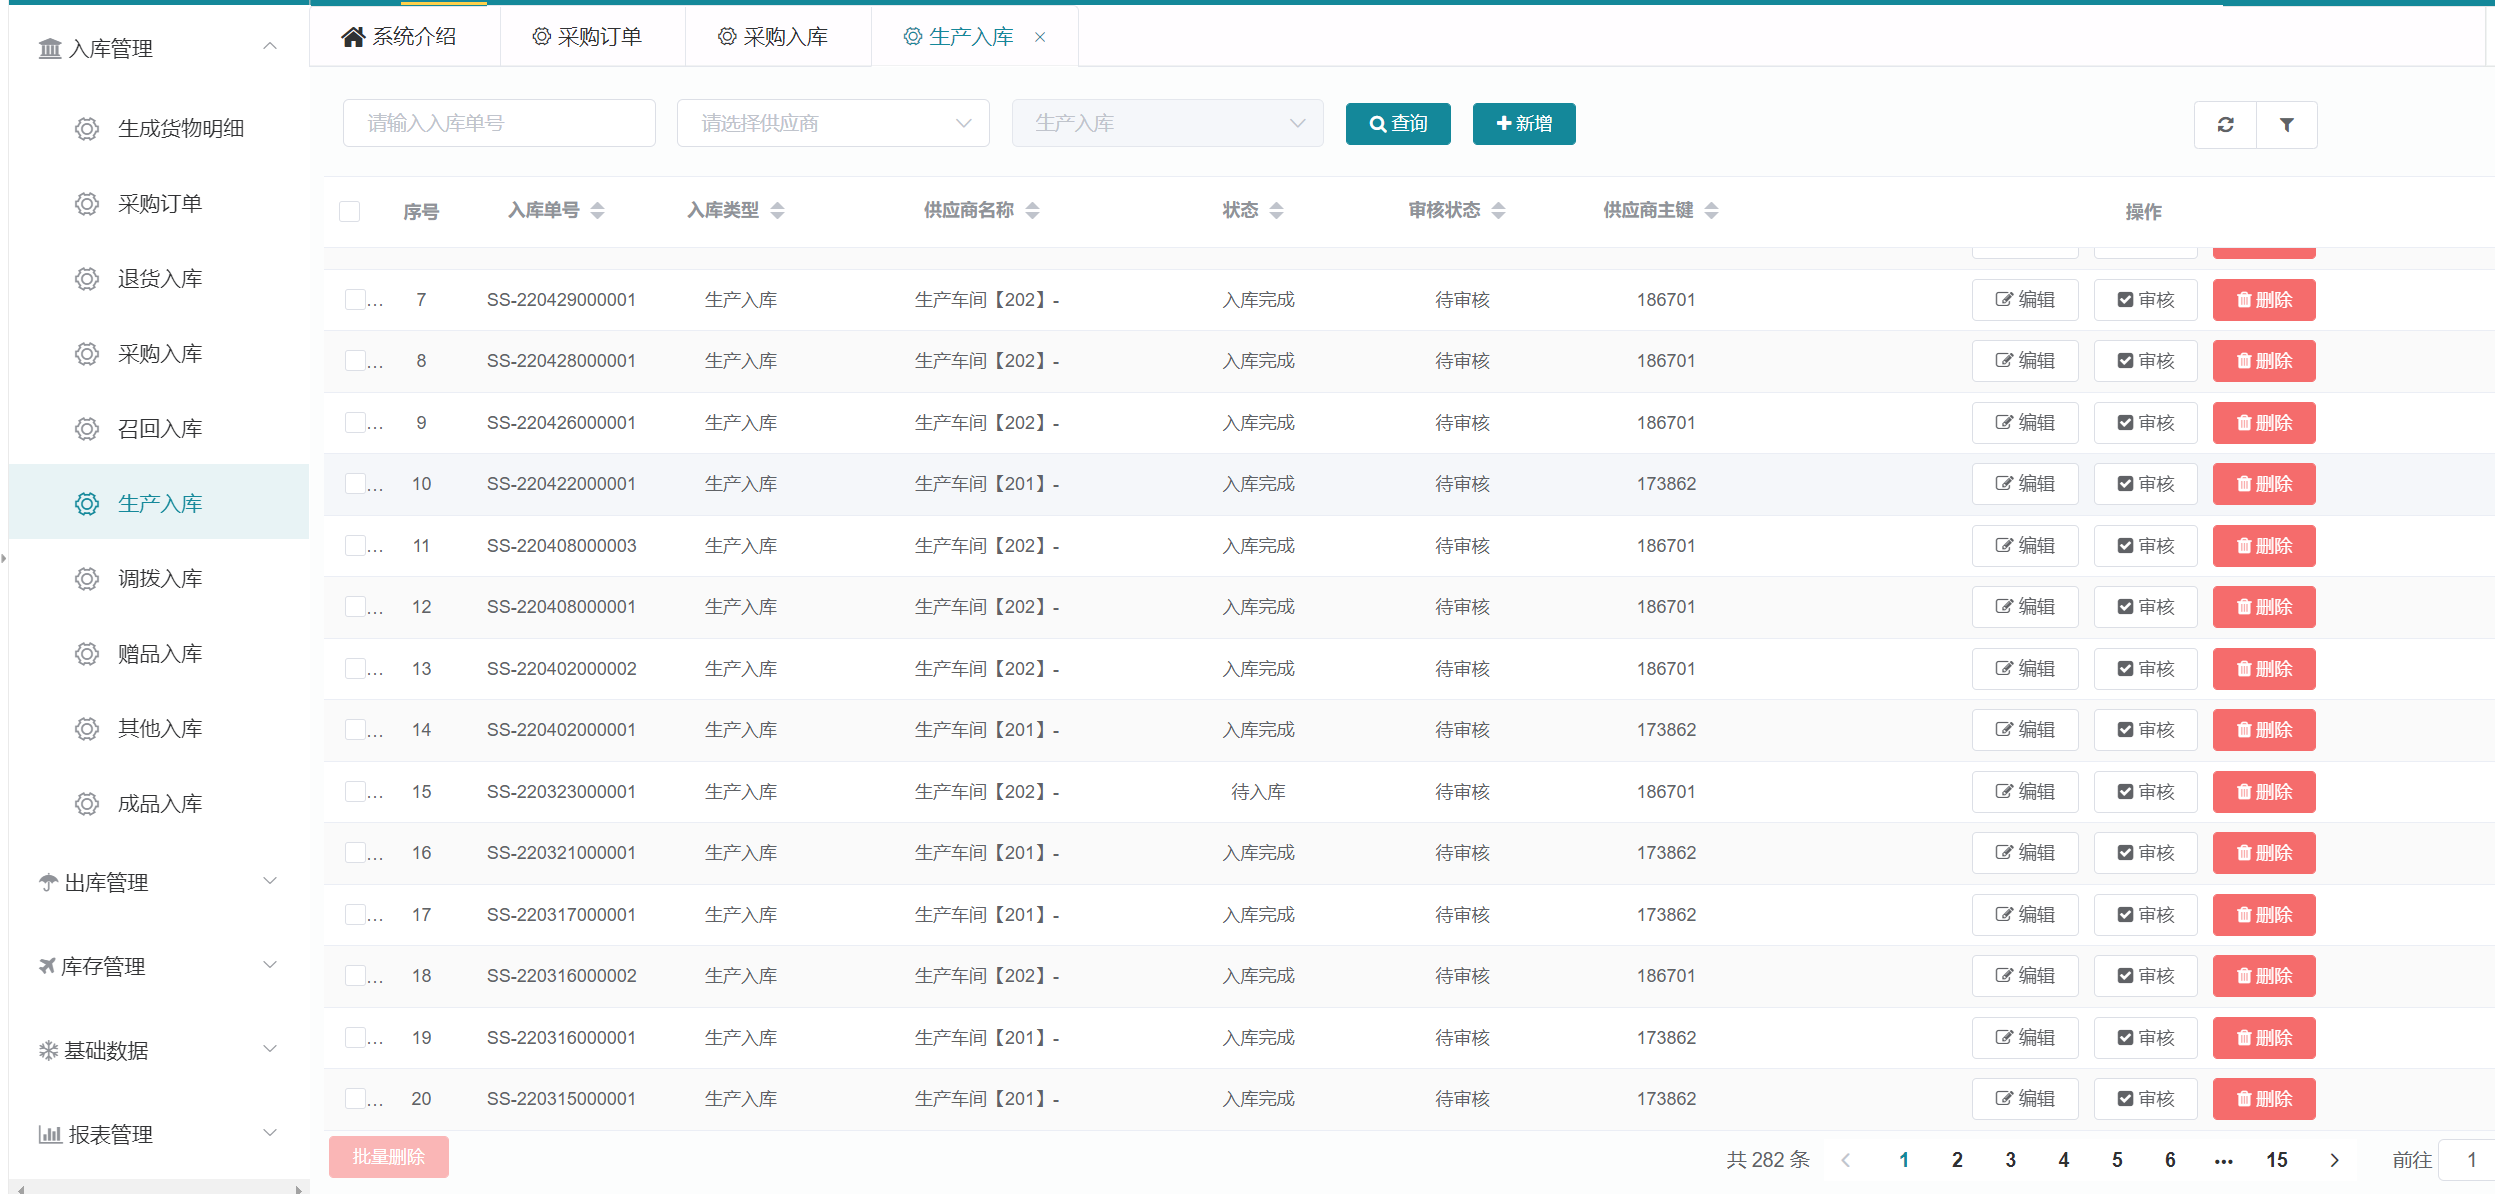
Task: Switch to the 系统介绍 tab
Action: pyautogui.click(x=405, y=37)
